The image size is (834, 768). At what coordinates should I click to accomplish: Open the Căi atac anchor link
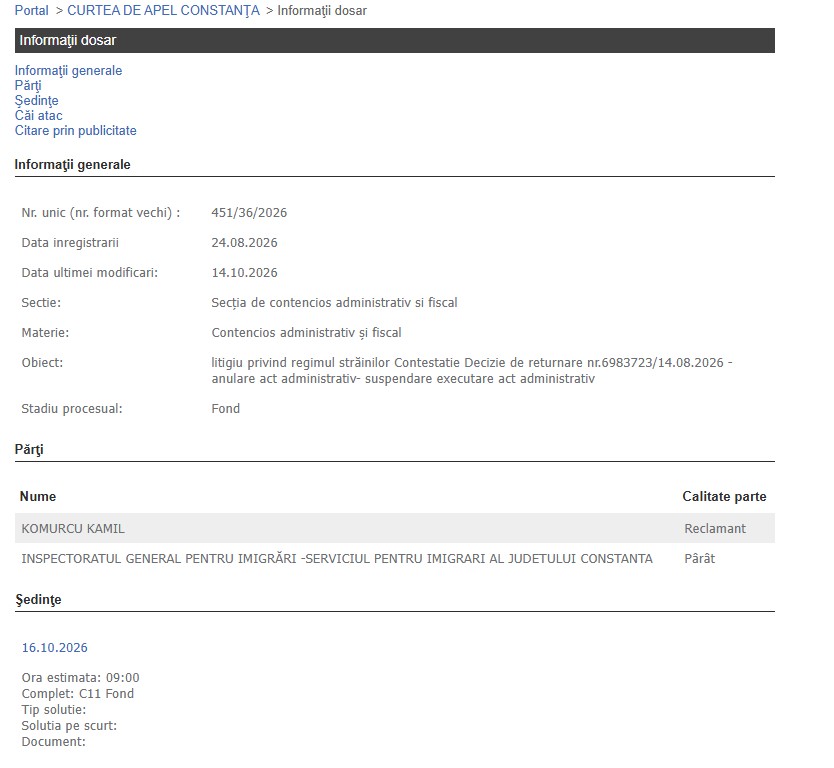[38, 115]
